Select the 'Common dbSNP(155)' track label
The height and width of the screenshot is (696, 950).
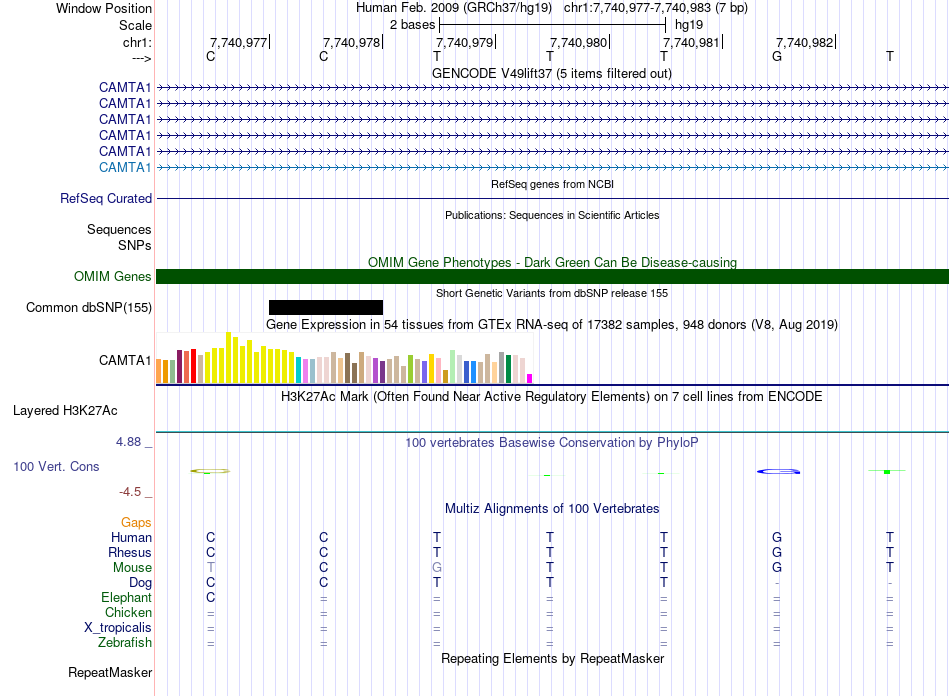point(89,308)
